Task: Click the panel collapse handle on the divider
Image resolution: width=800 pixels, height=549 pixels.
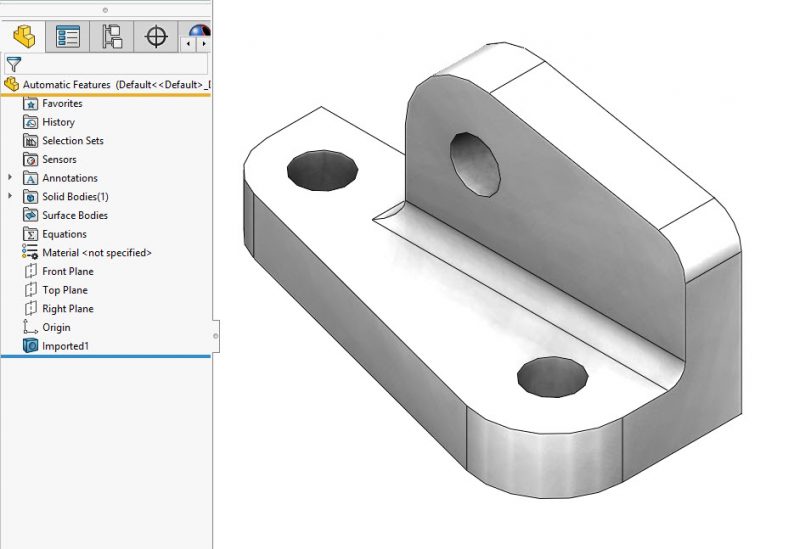Action: [x=215, y=329]
